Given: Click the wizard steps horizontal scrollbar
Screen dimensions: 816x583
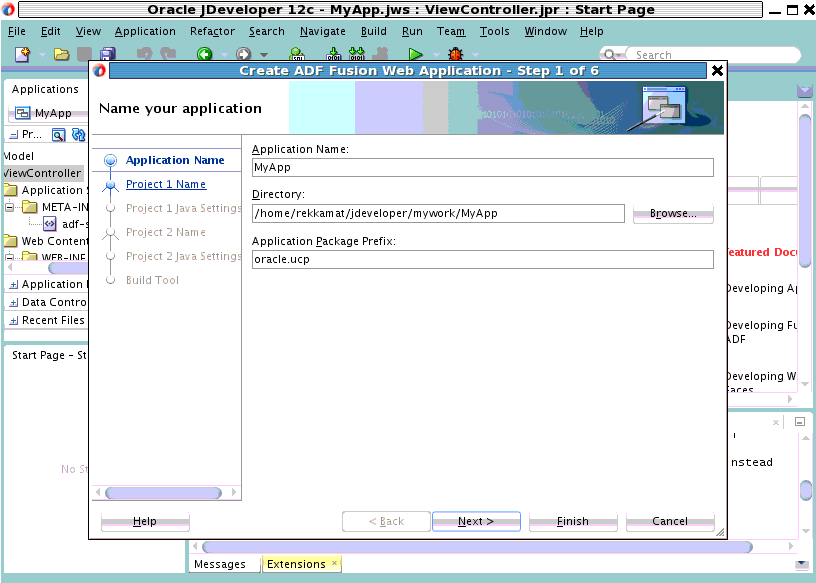Looking at the screenshot, I should click(163, 492).
